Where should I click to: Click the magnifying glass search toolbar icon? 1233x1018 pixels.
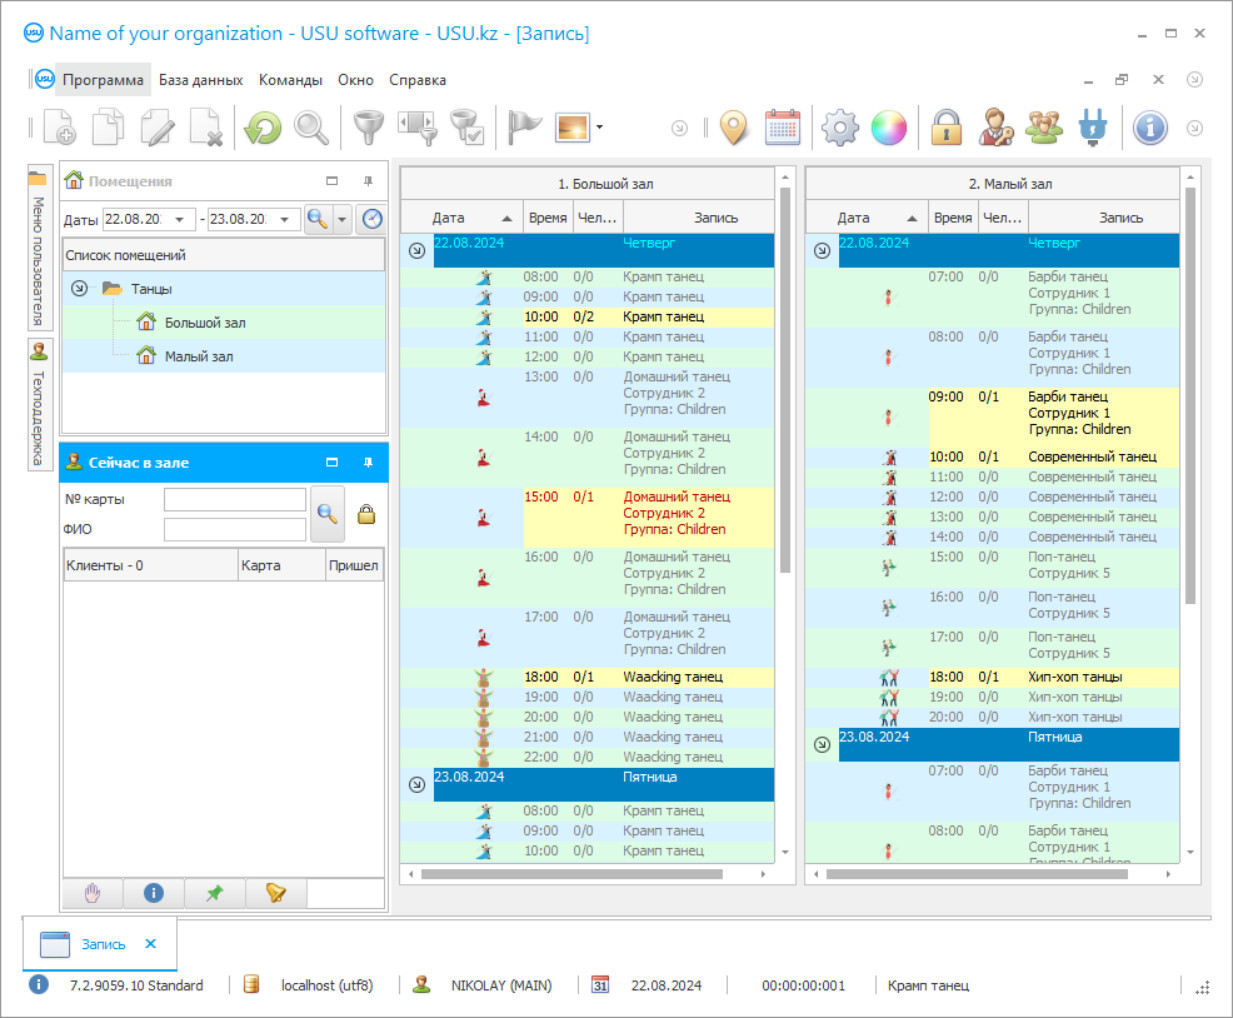(x=311, y=128)
